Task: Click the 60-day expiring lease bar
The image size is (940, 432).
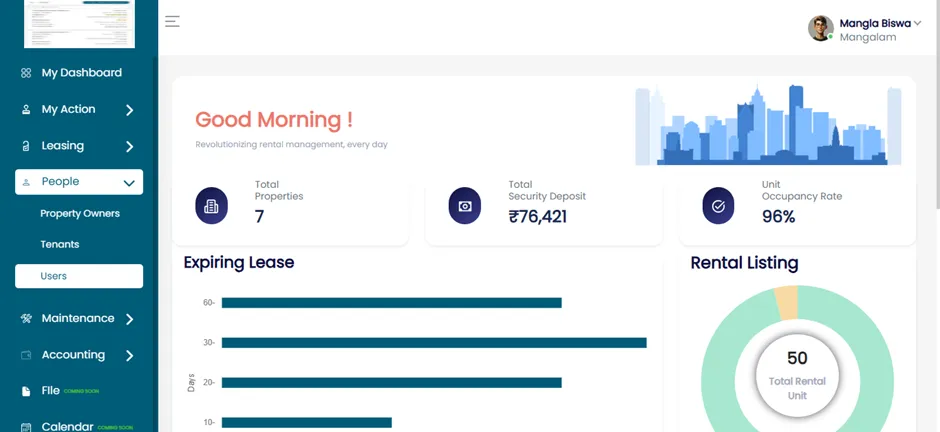Action: click(391, 303)
